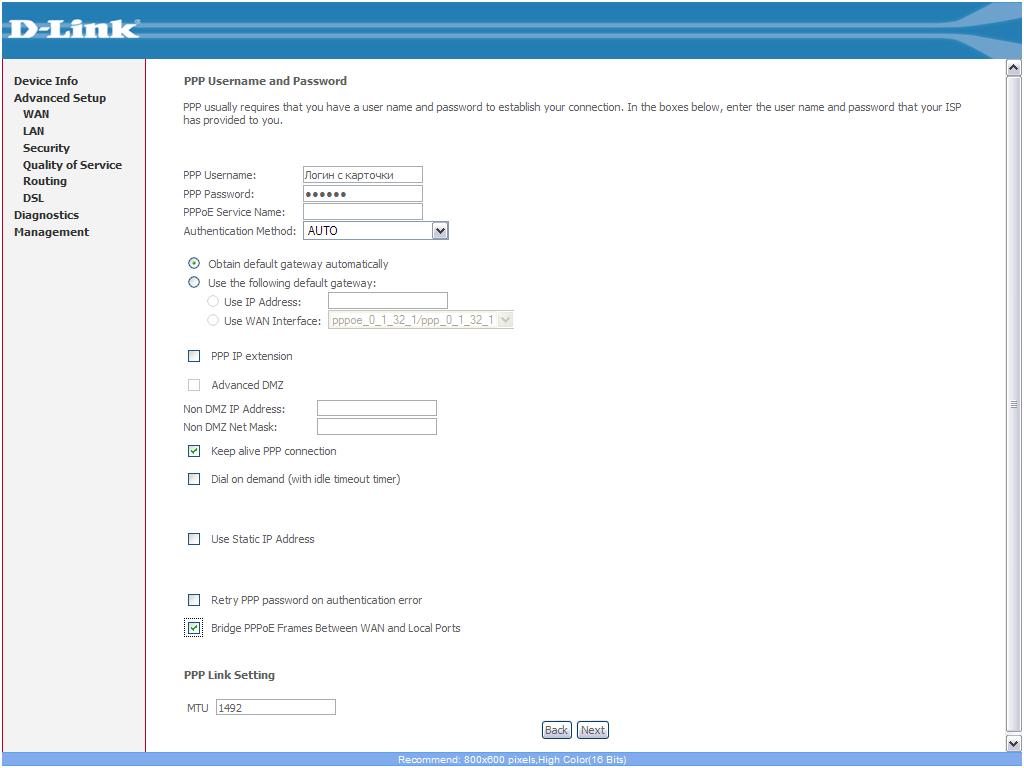1024x768 pixels.
Task: Click the vertical scrollbar thumb
Action: (x=1014, y=405)
